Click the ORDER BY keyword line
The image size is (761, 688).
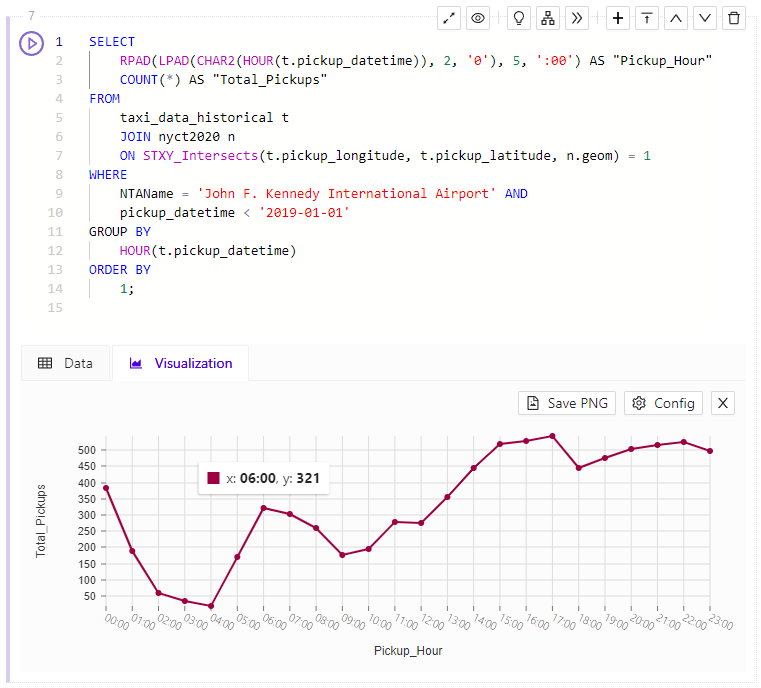(120, 270)
